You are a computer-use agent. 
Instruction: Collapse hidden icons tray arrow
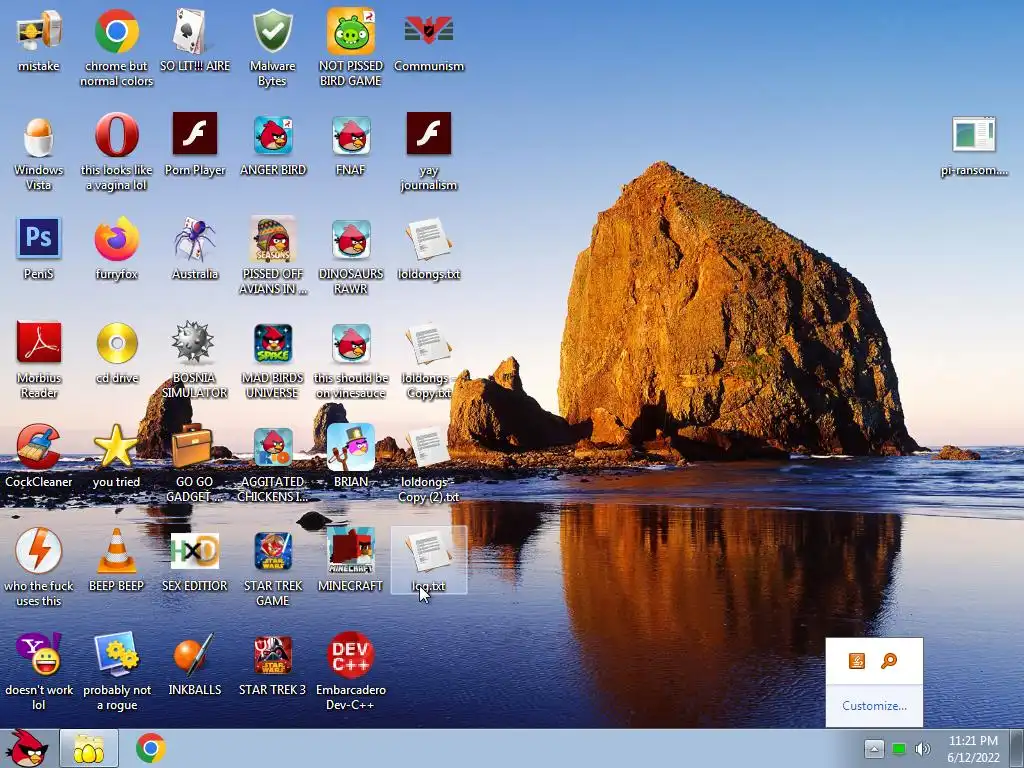point(874,748)
